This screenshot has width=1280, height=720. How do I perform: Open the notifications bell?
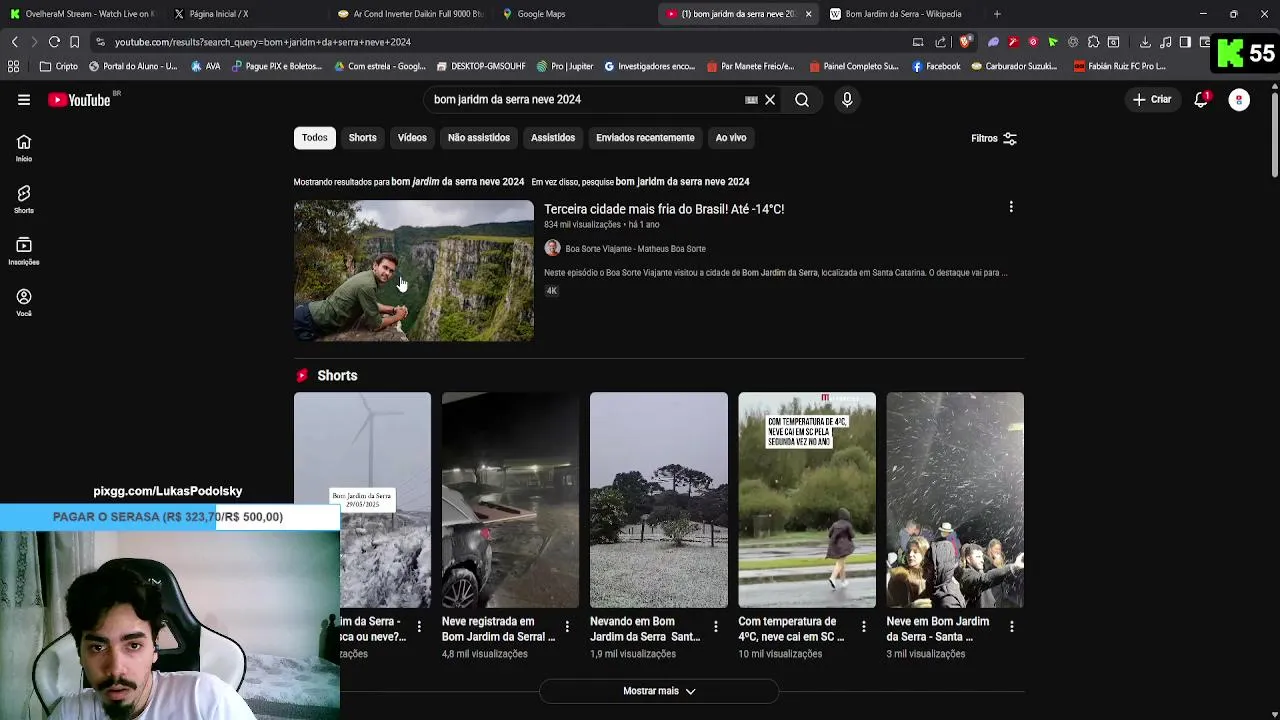coord(1201,100)
